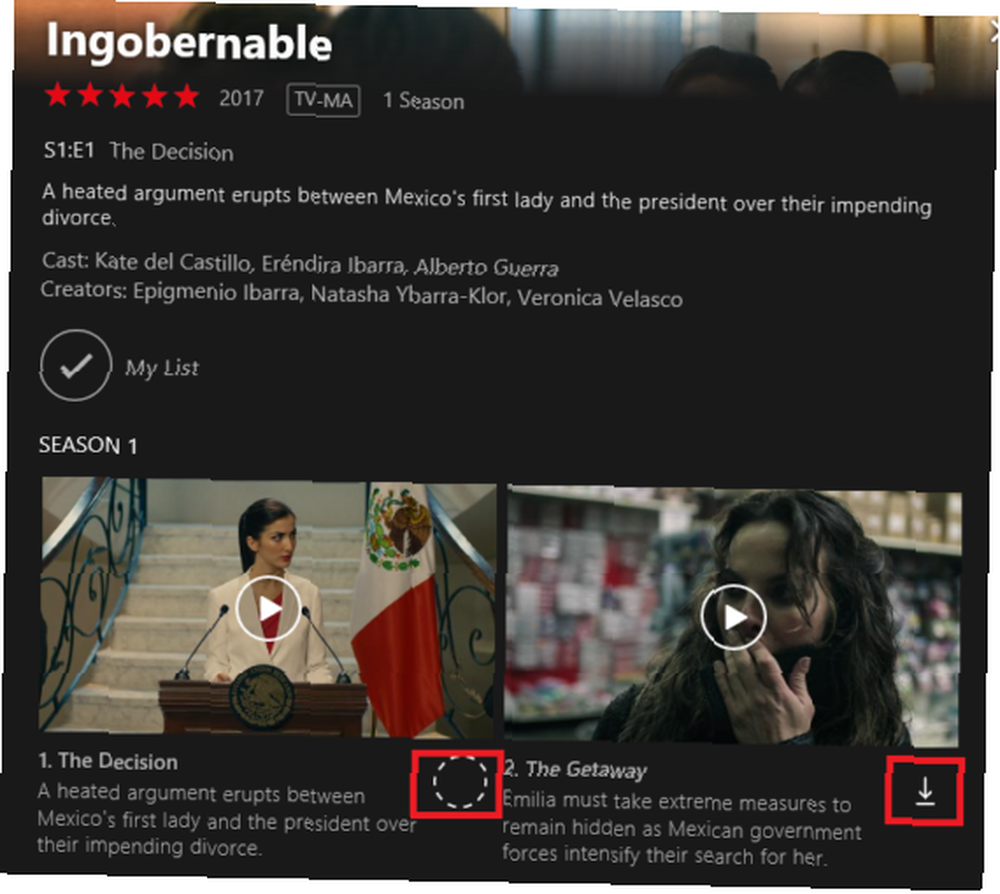1000x894 pixels.
Task: Toggle the My List checkmark
Action: (x=76, y=365)
